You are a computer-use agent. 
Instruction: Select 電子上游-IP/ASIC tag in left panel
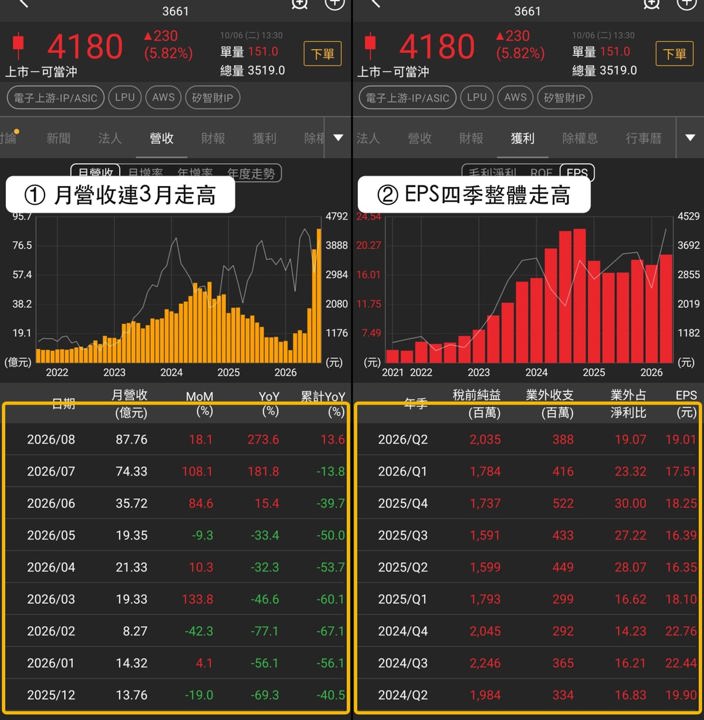coord(56,98)
